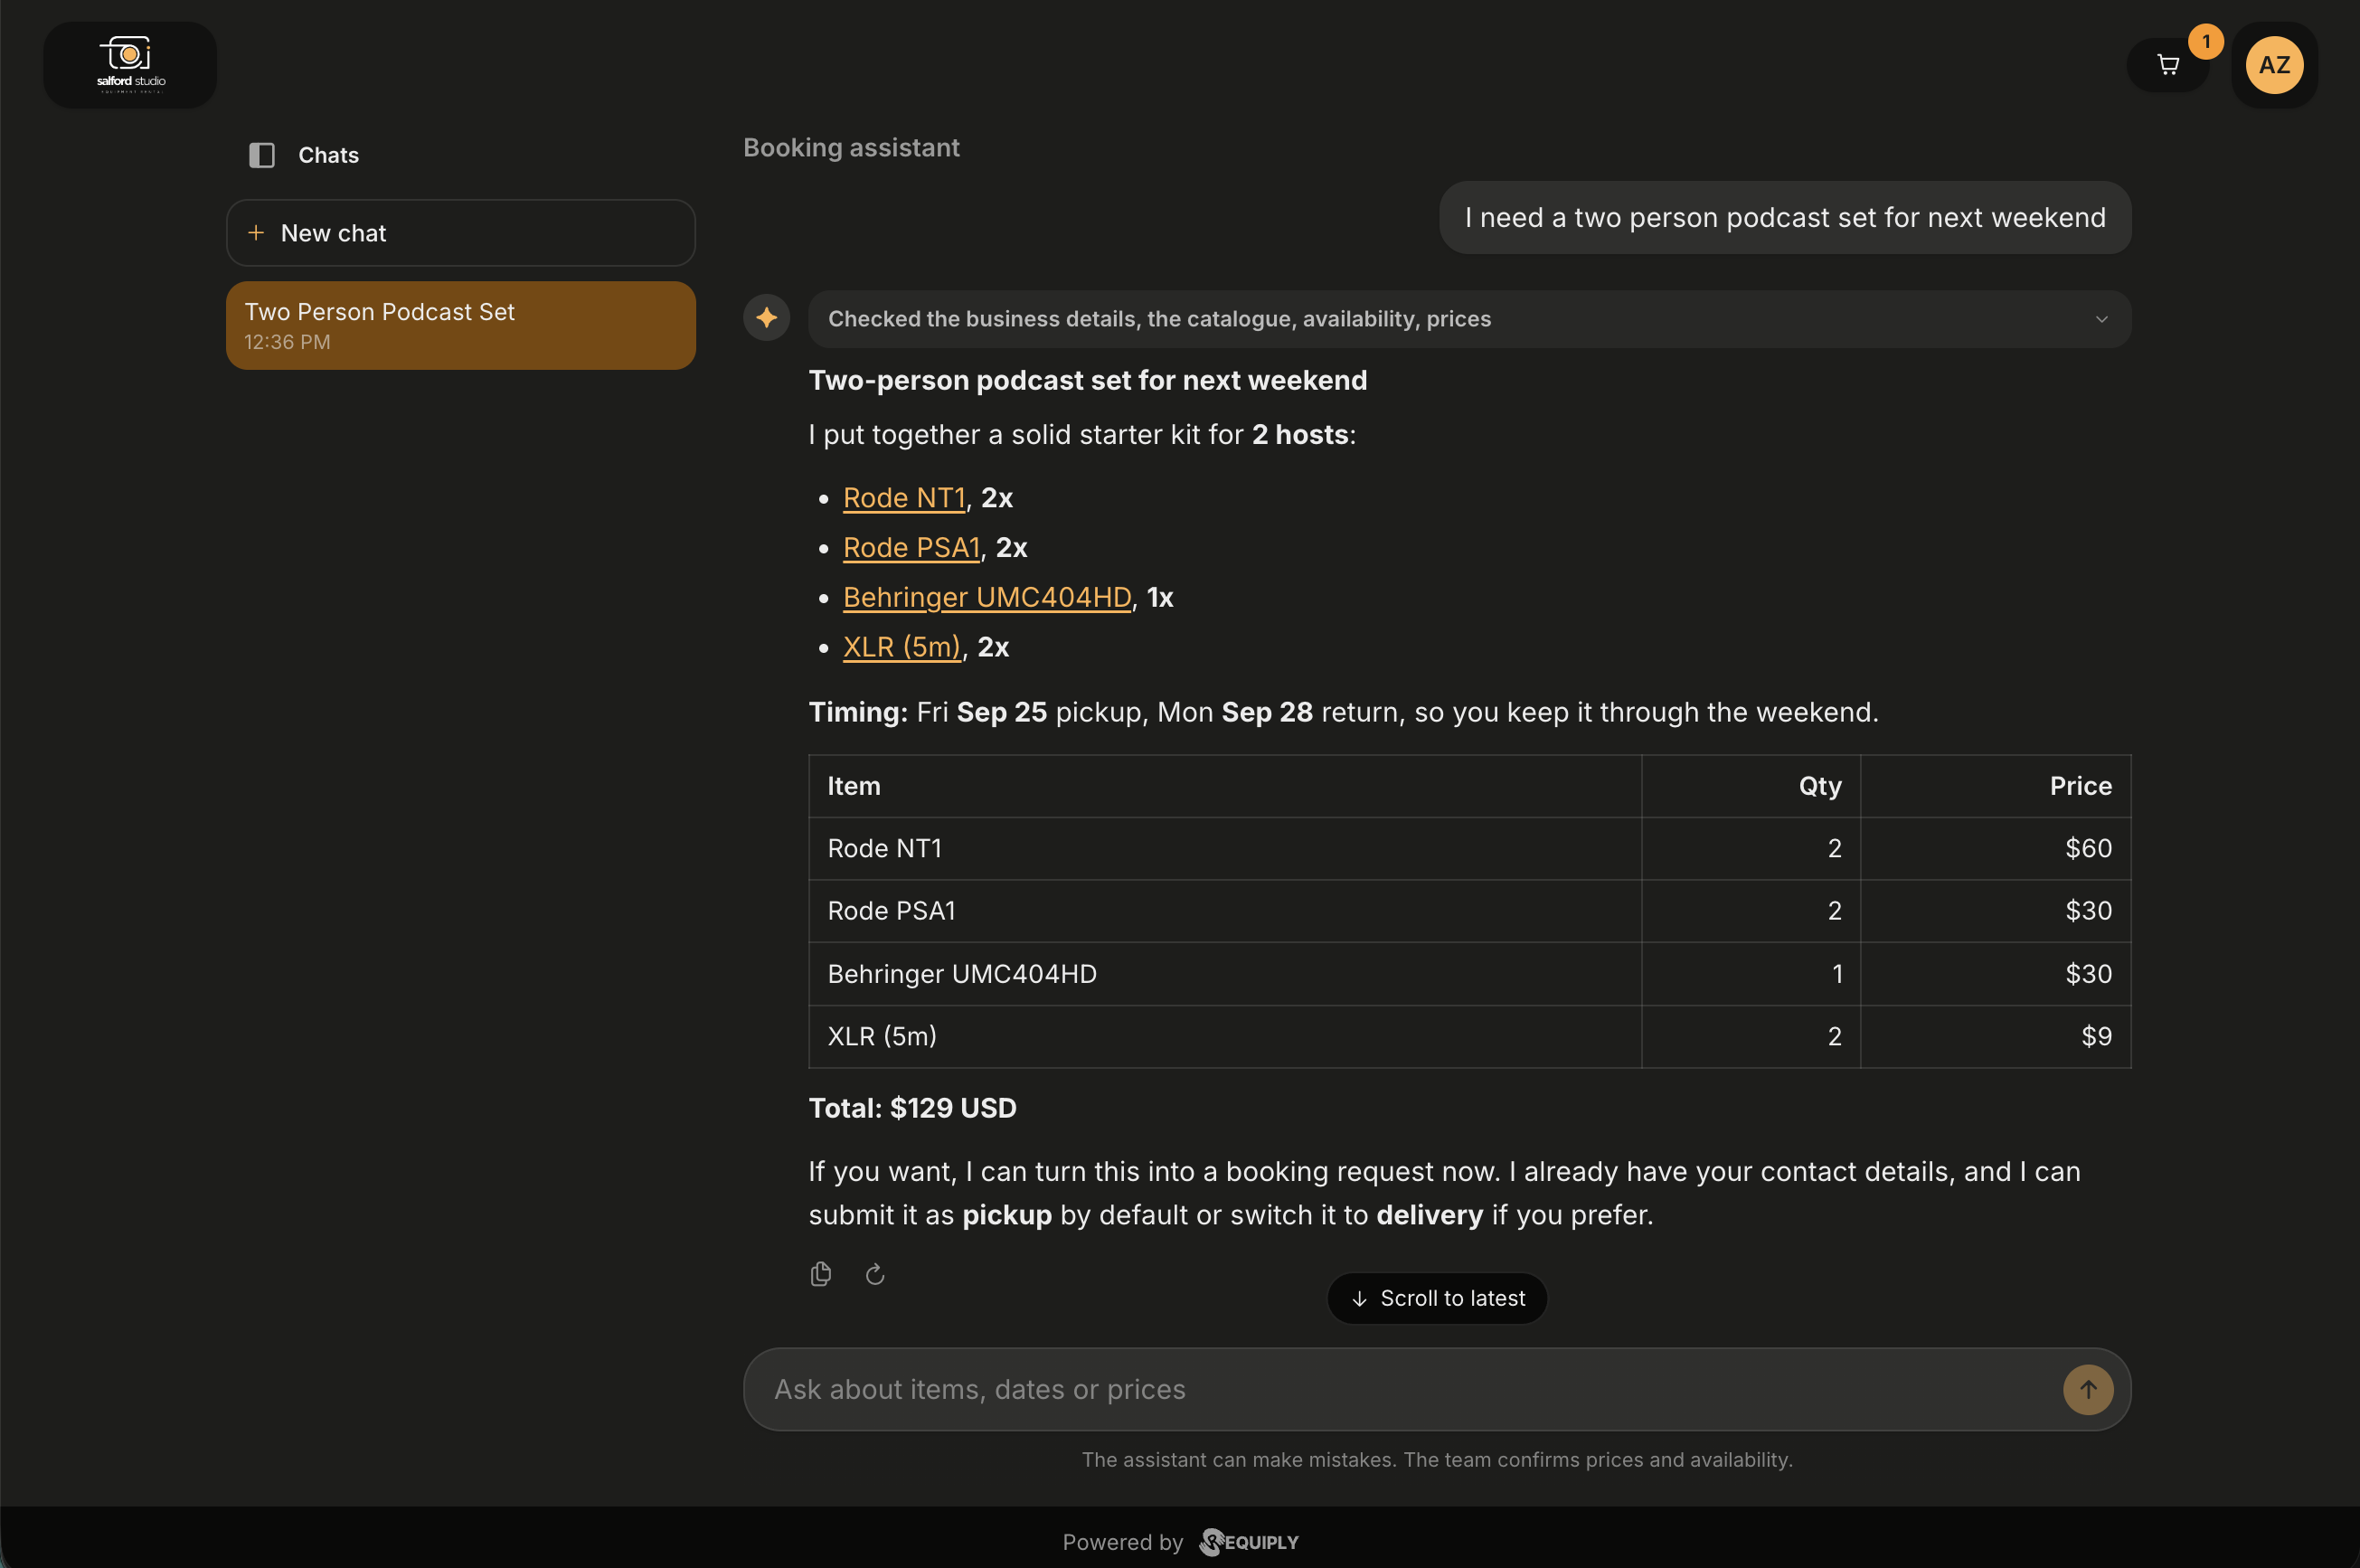This screenshot has width=2360, height=1568.
Task: Click the Rode PSA1 row $30 price
Action: tap(1995, 911)
